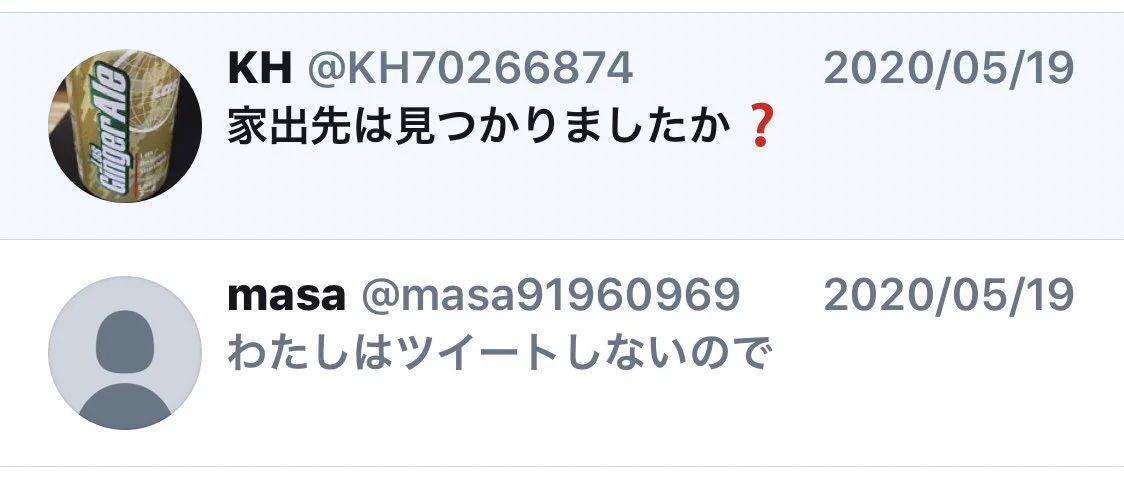Select the masa conversation row
The image size is (1124, 482).
(x=562, y=353)
